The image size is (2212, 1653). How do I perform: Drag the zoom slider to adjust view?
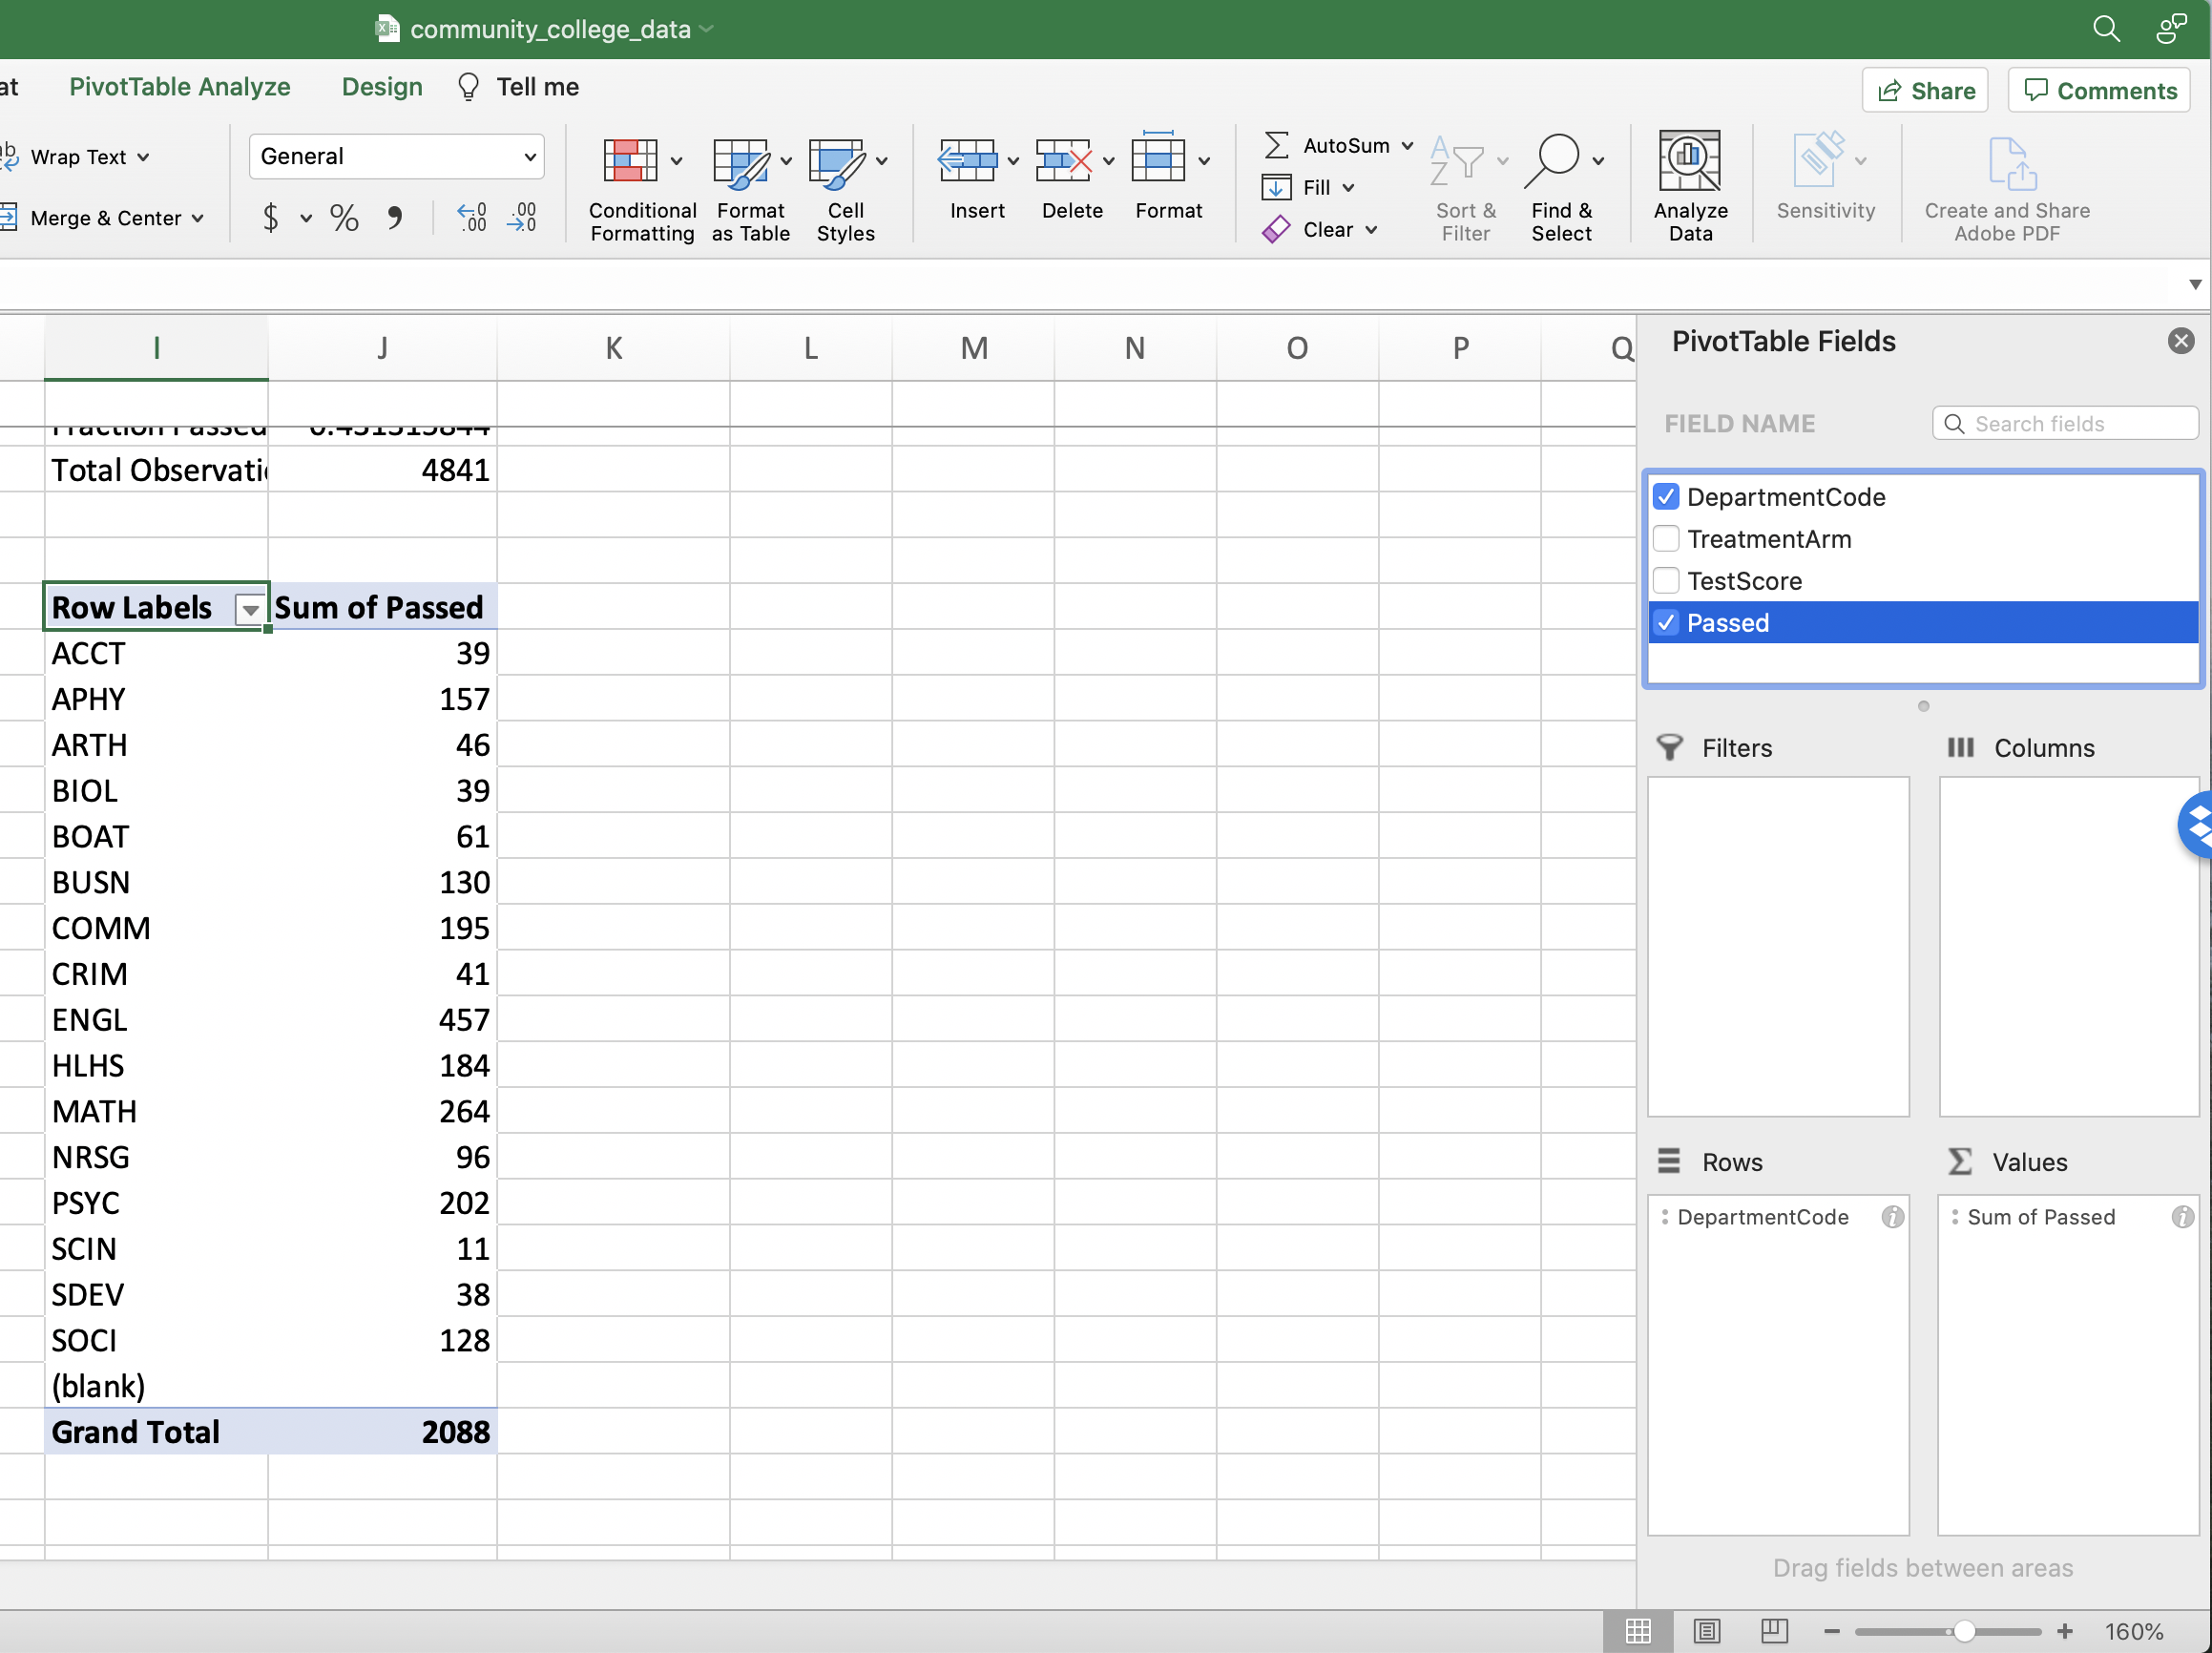[1964, 1630]
